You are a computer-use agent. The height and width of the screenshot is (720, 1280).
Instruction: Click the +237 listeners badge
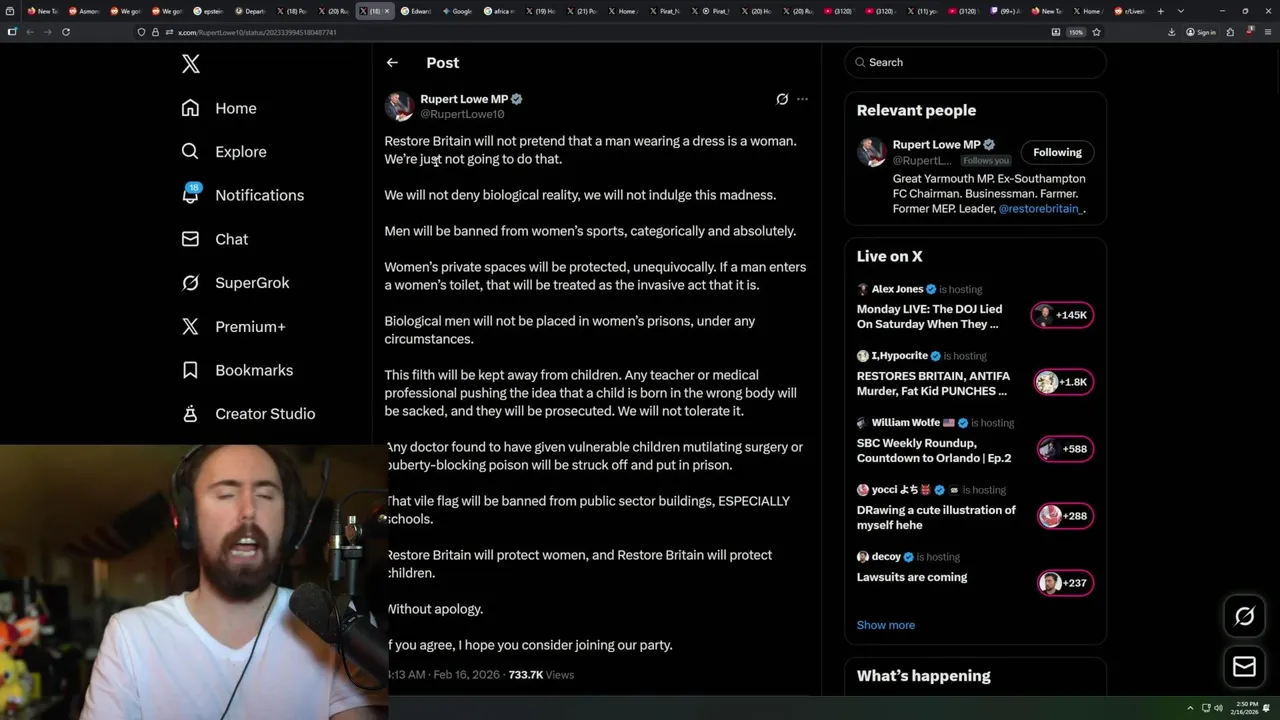coord(1063,583)
